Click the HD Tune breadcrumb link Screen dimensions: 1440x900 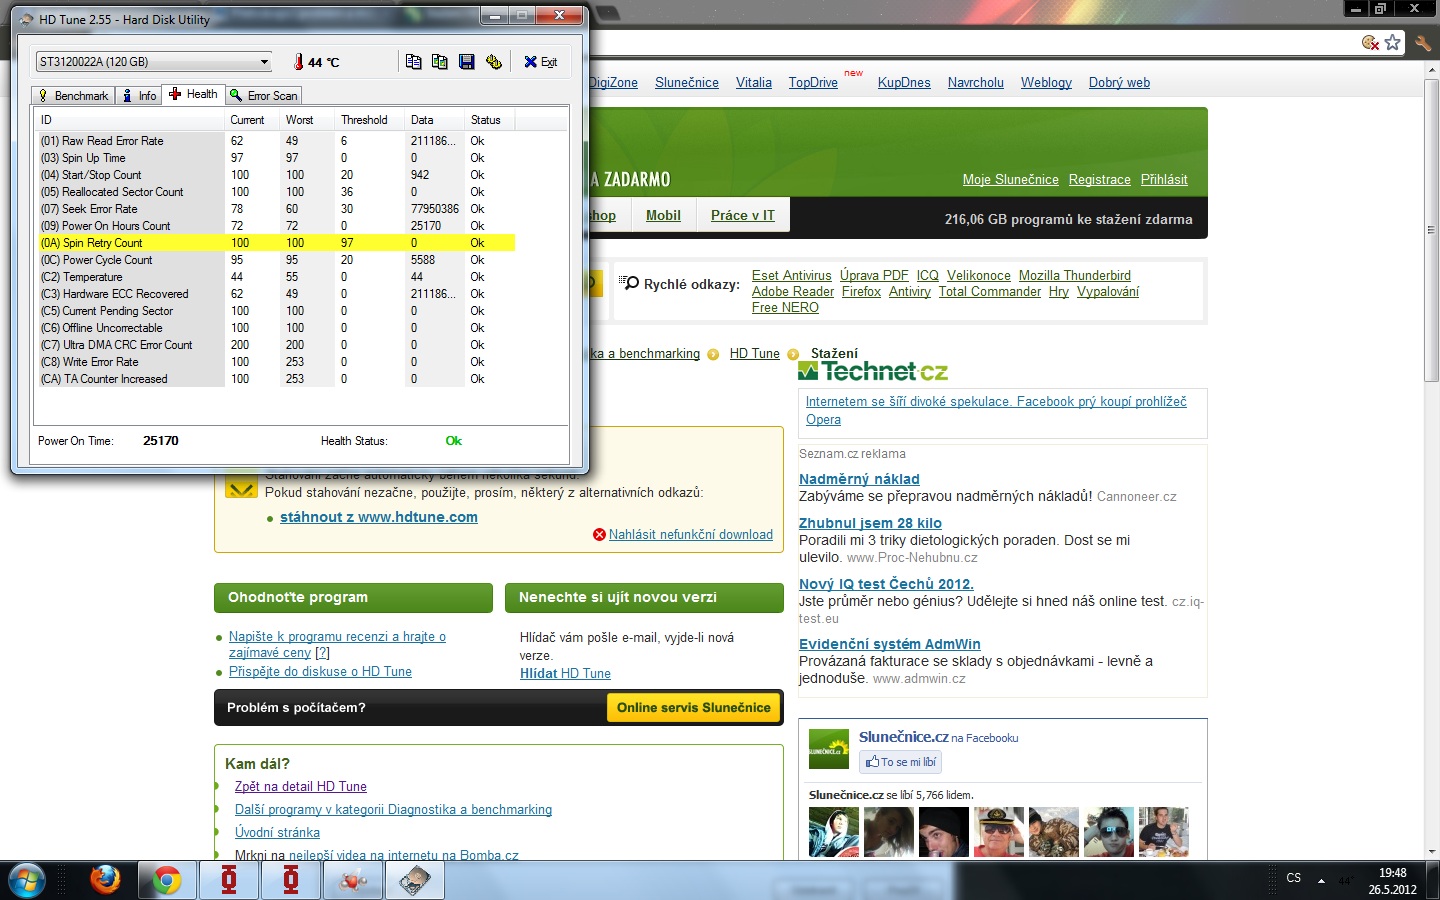[754, 353]
